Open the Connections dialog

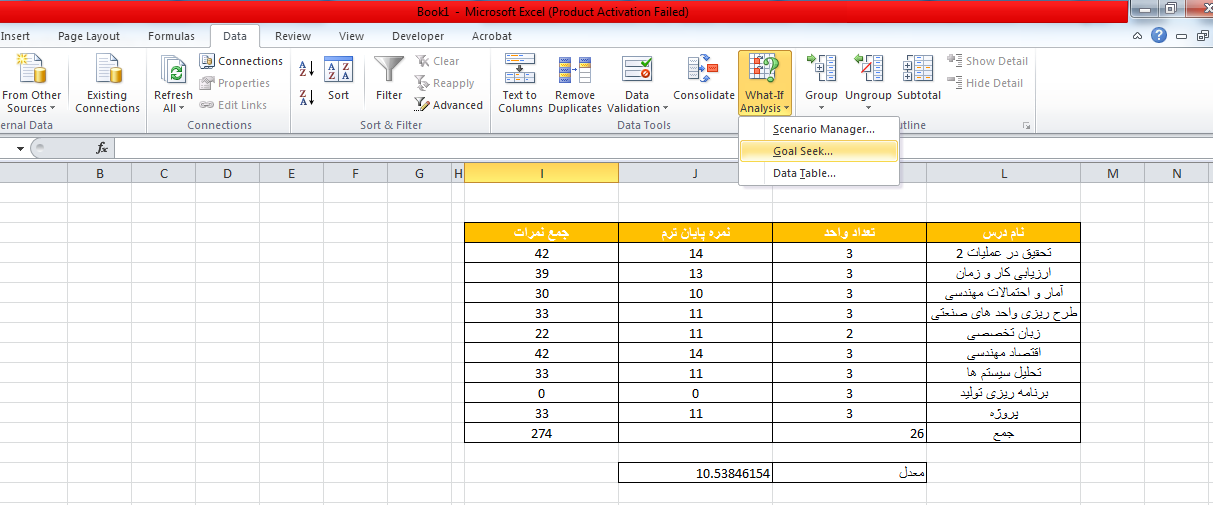[x=241, y=61]
